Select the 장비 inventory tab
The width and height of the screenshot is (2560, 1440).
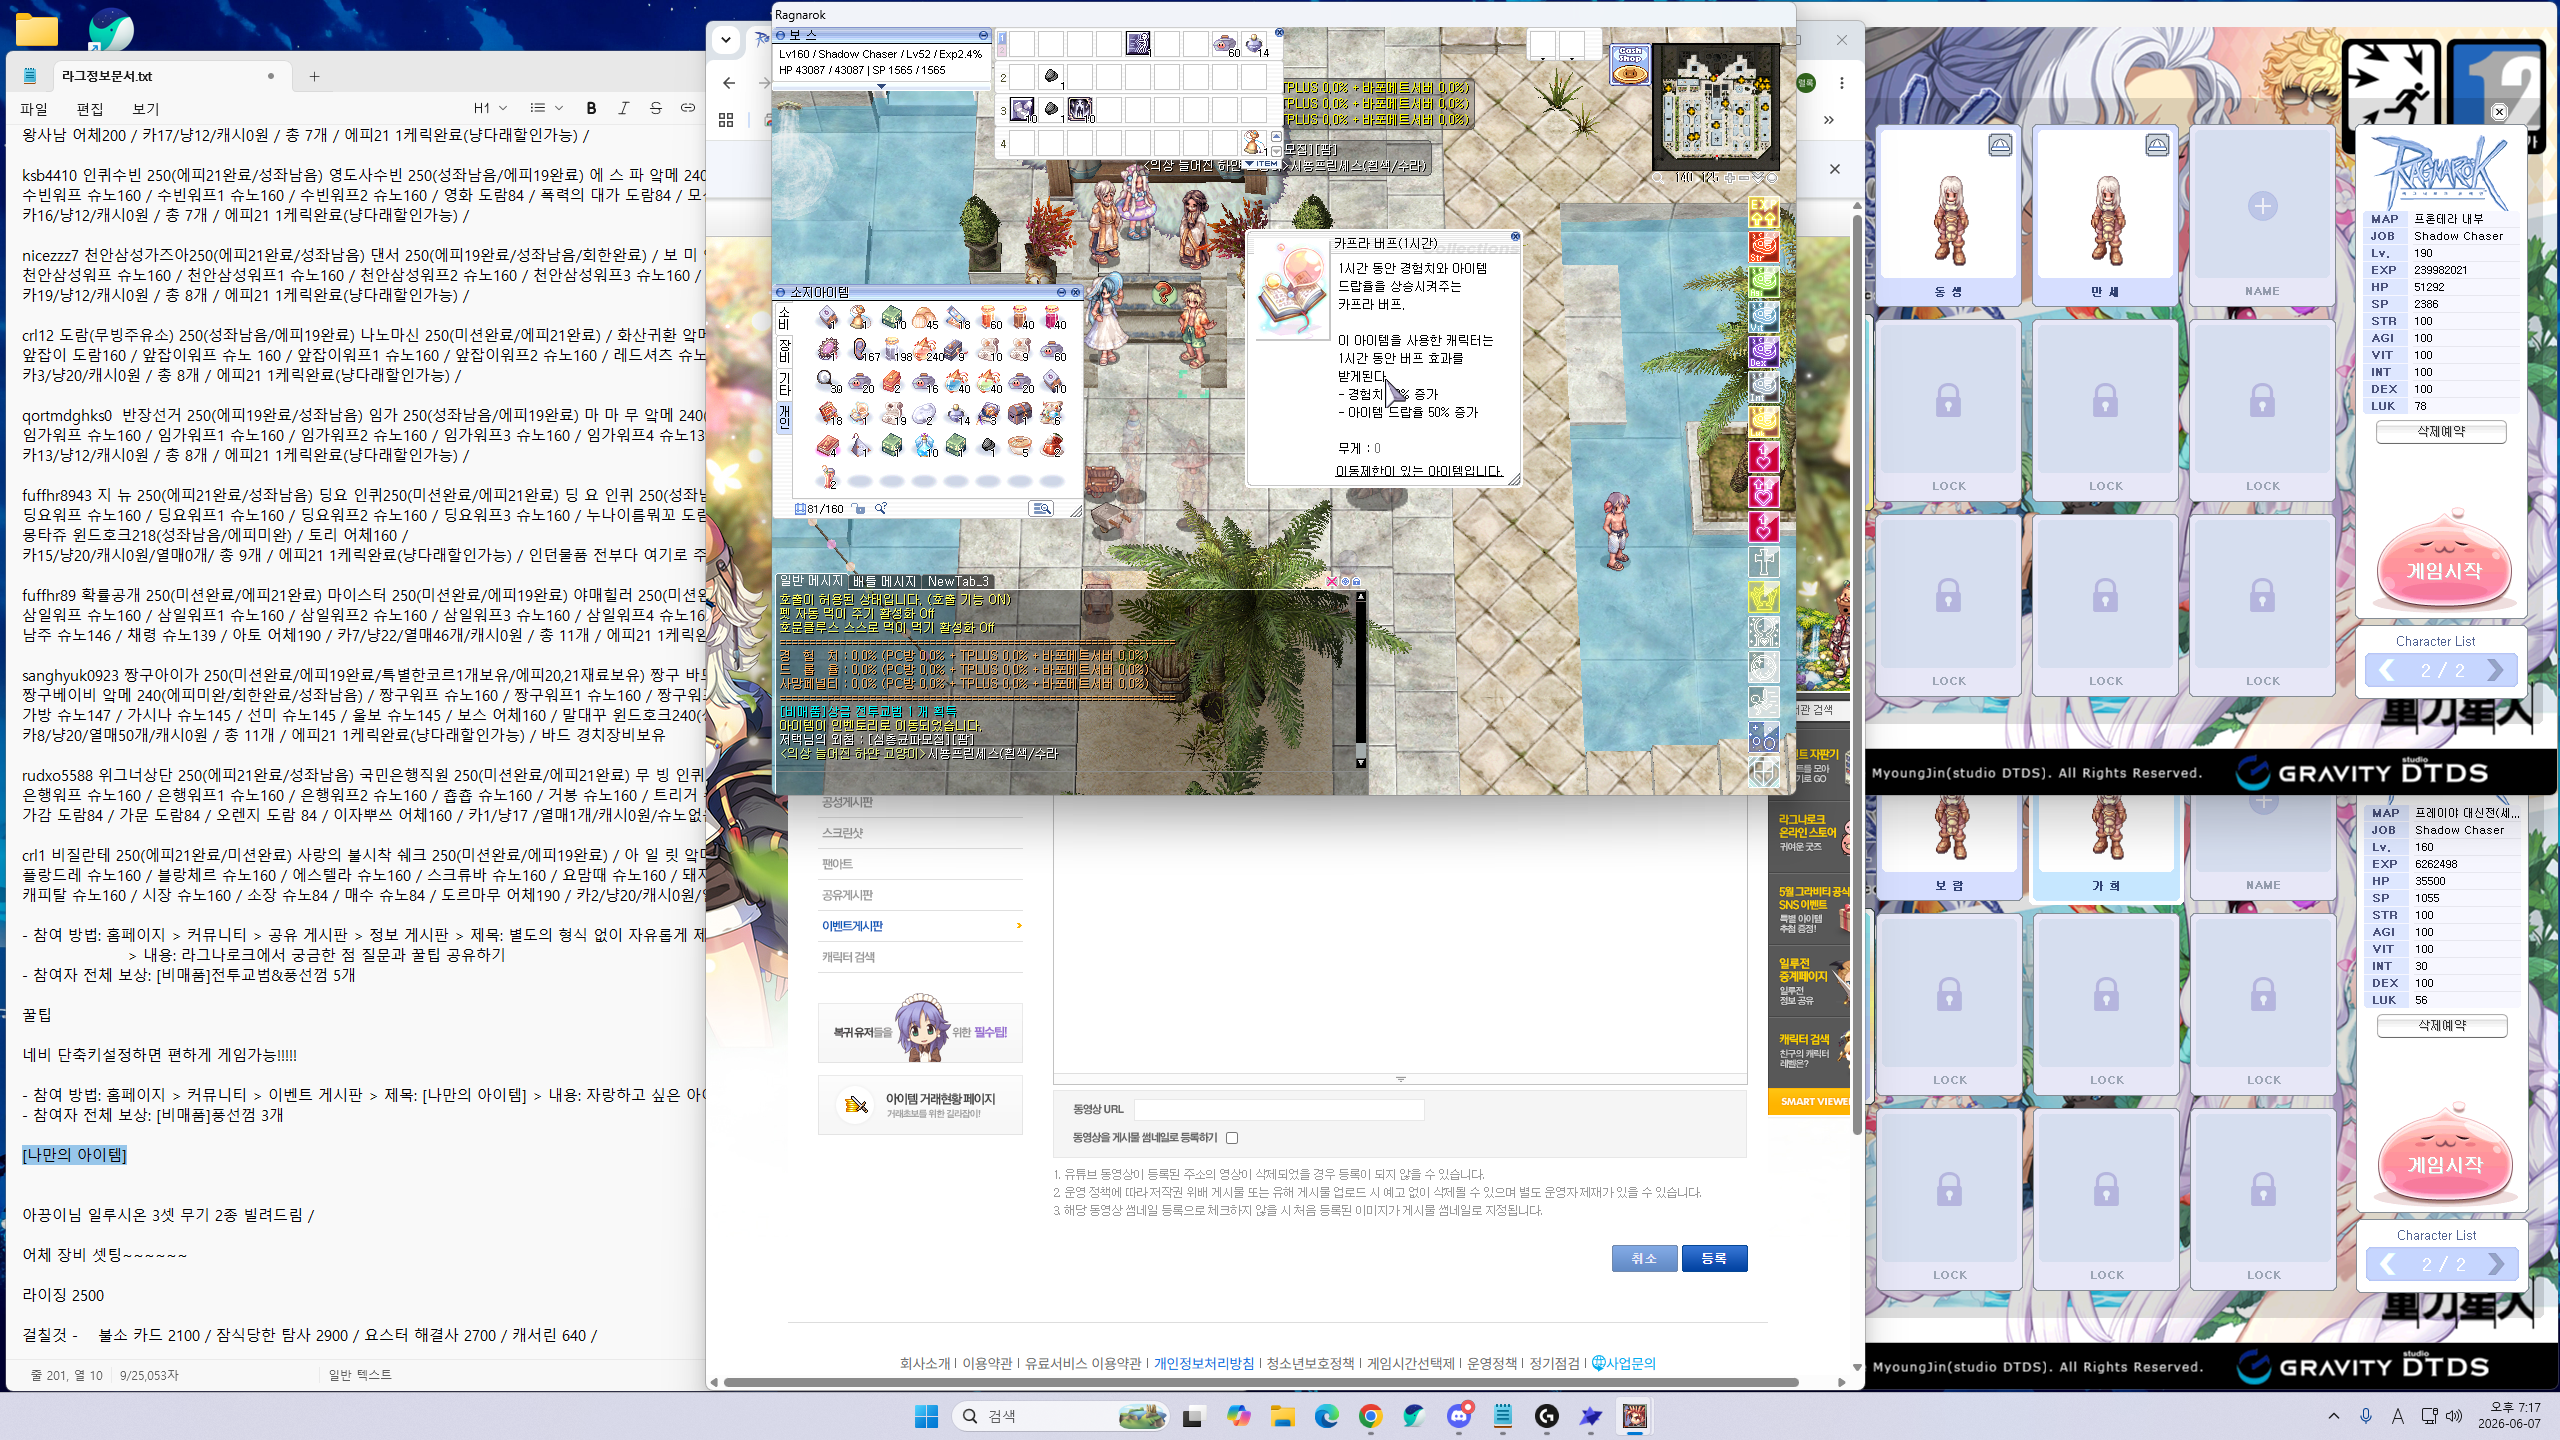[x=785, y=350]
